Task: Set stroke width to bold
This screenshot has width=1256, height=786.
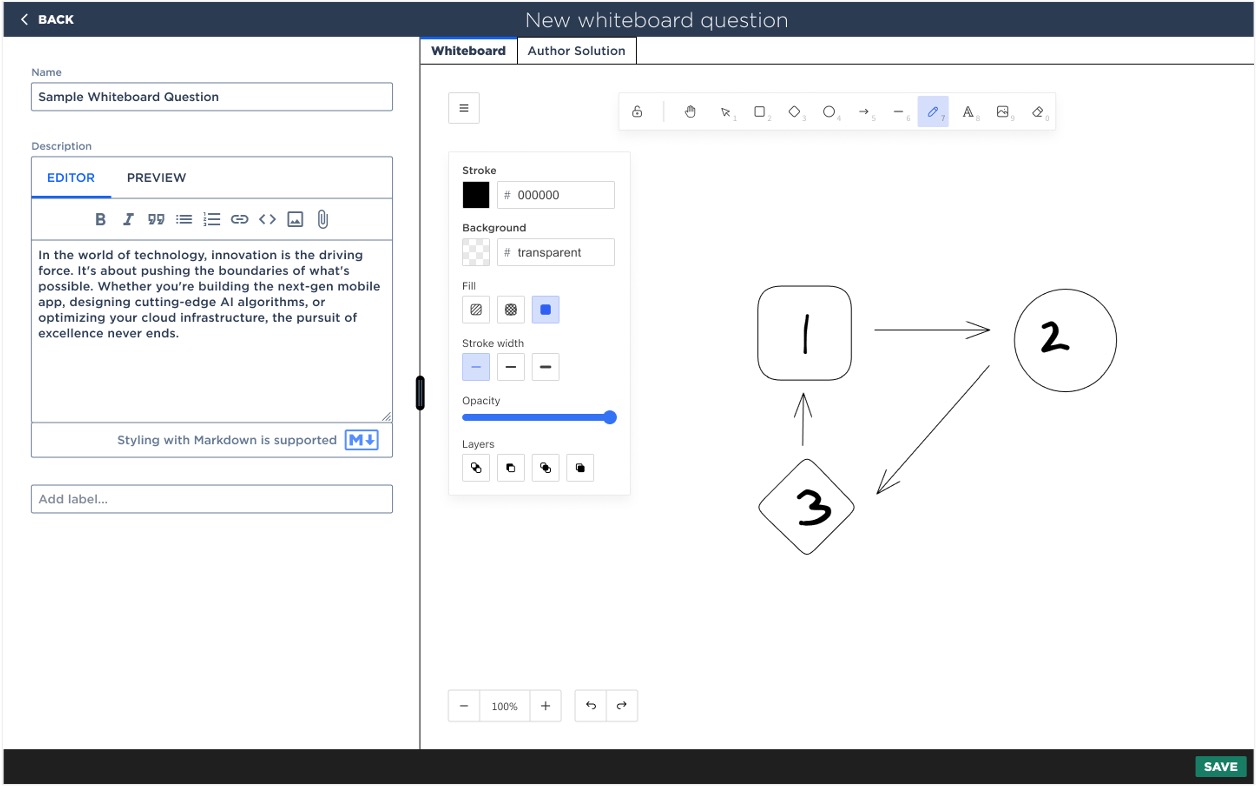Action: coord(511,367)
